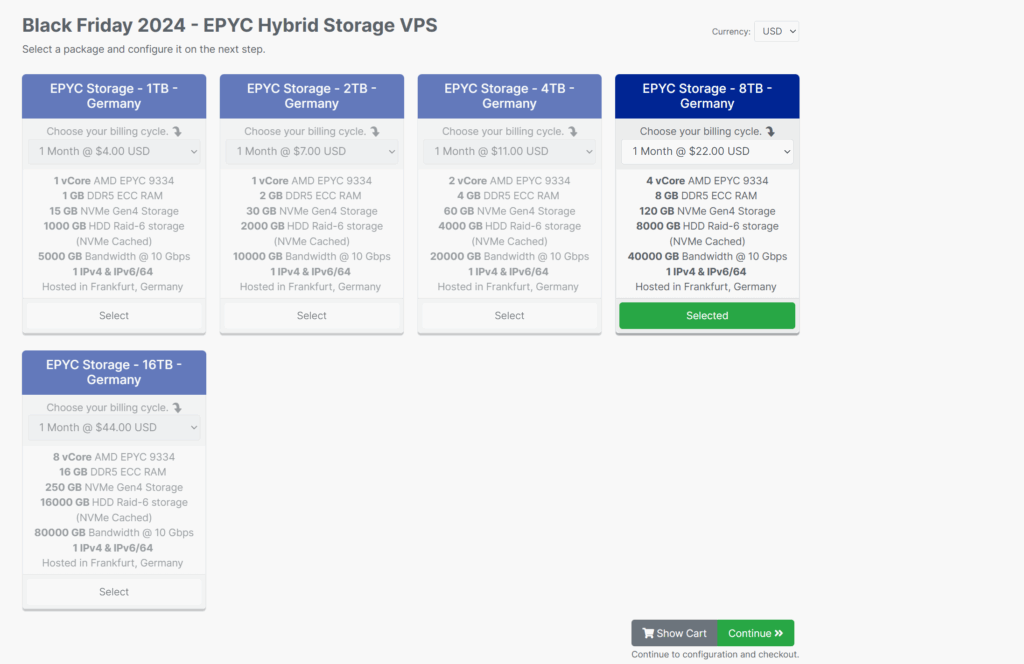The width and height of the screenshot is (1024, 664).
Task: Click the arrow icon beside 16TB billing cycle text
Action: coord(177,407)
